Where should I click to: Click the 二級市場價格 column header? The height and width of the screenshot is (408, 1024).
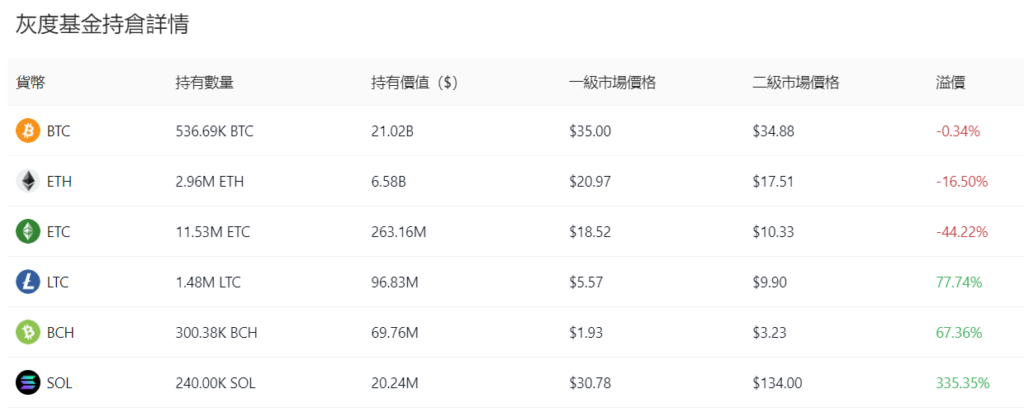tap(795, 82)
